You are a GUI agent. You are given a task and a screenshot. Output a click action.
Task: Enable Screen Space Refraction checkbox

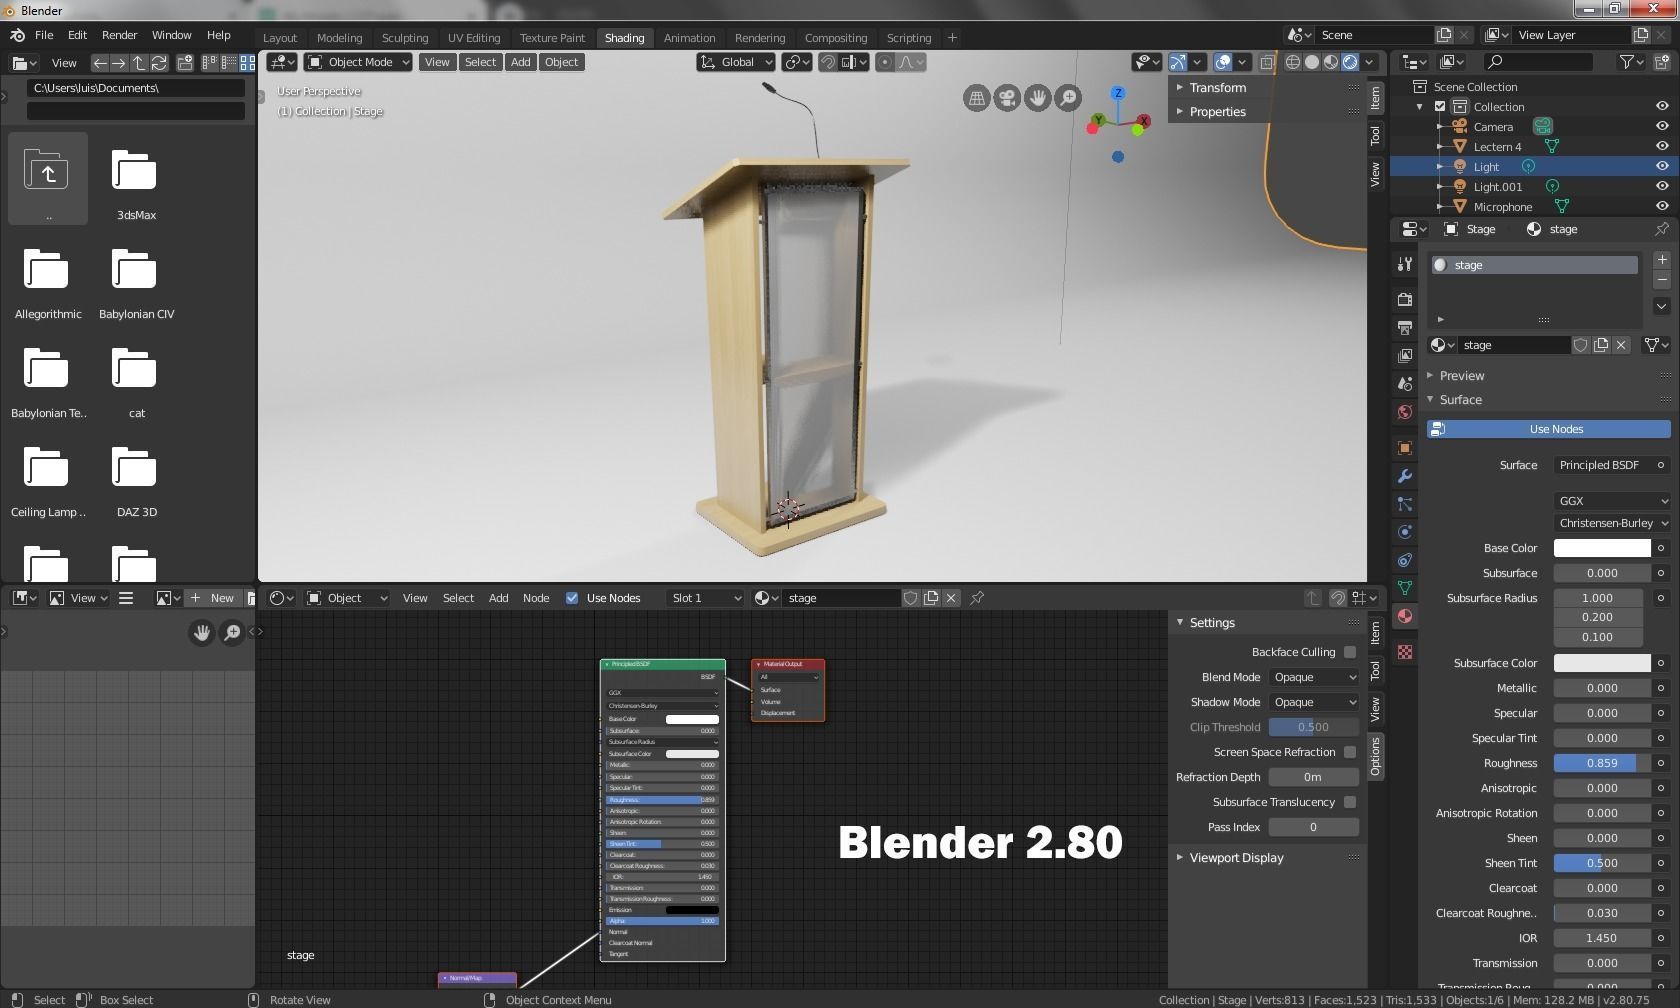(x=1350, y=752)
